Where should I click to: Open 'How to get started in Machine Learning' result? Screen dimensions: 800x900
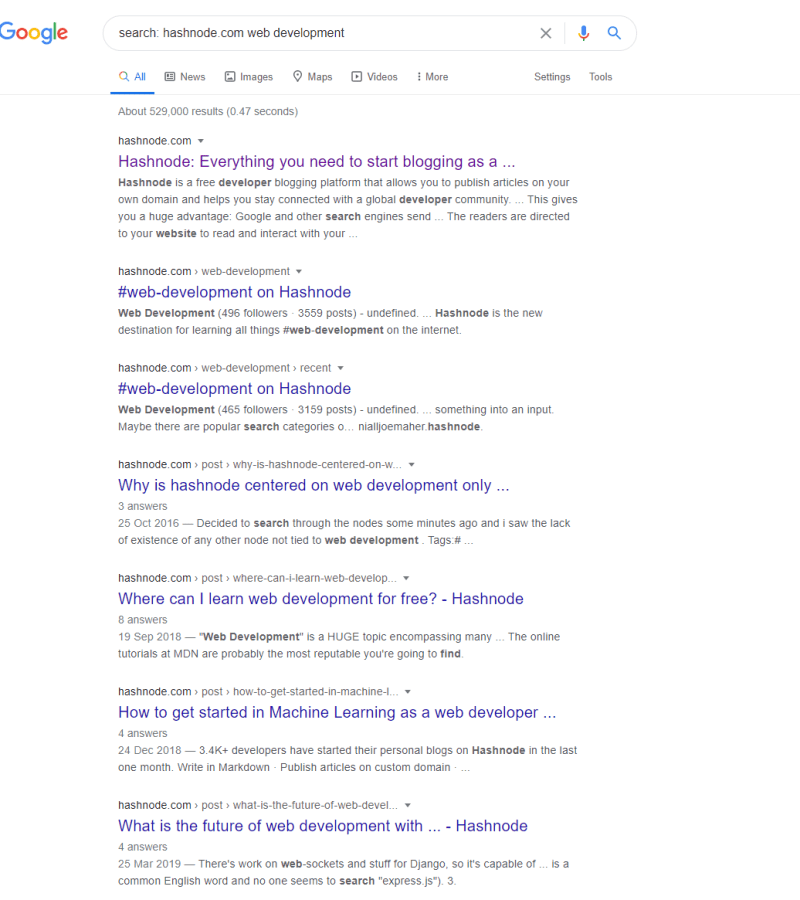(x=337, y=712)
